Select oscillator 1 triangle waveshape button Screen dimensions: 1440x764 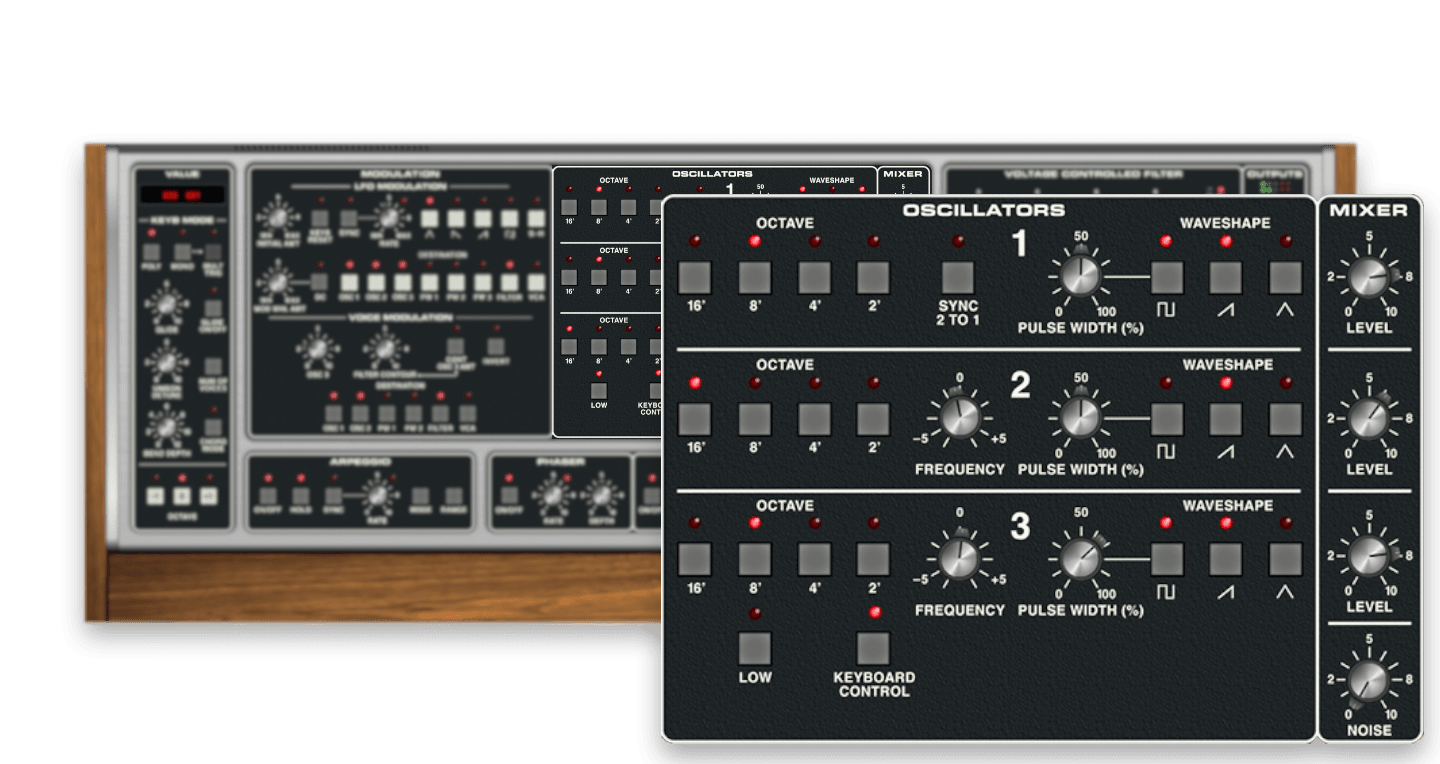tap(1285, 278)
